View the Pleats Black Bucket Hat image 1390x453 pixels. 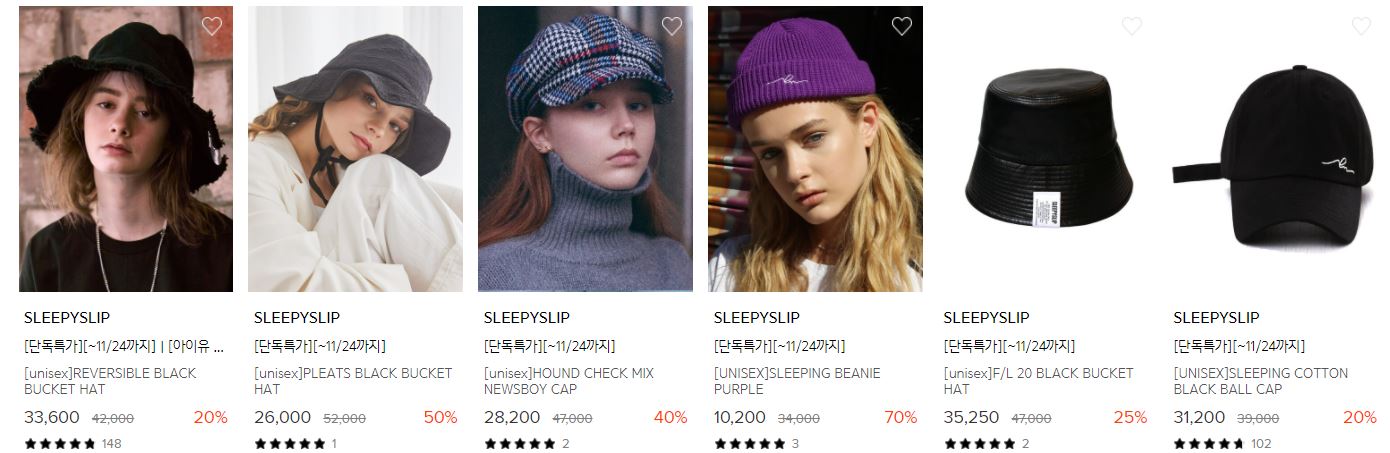(x=356, y=149)
